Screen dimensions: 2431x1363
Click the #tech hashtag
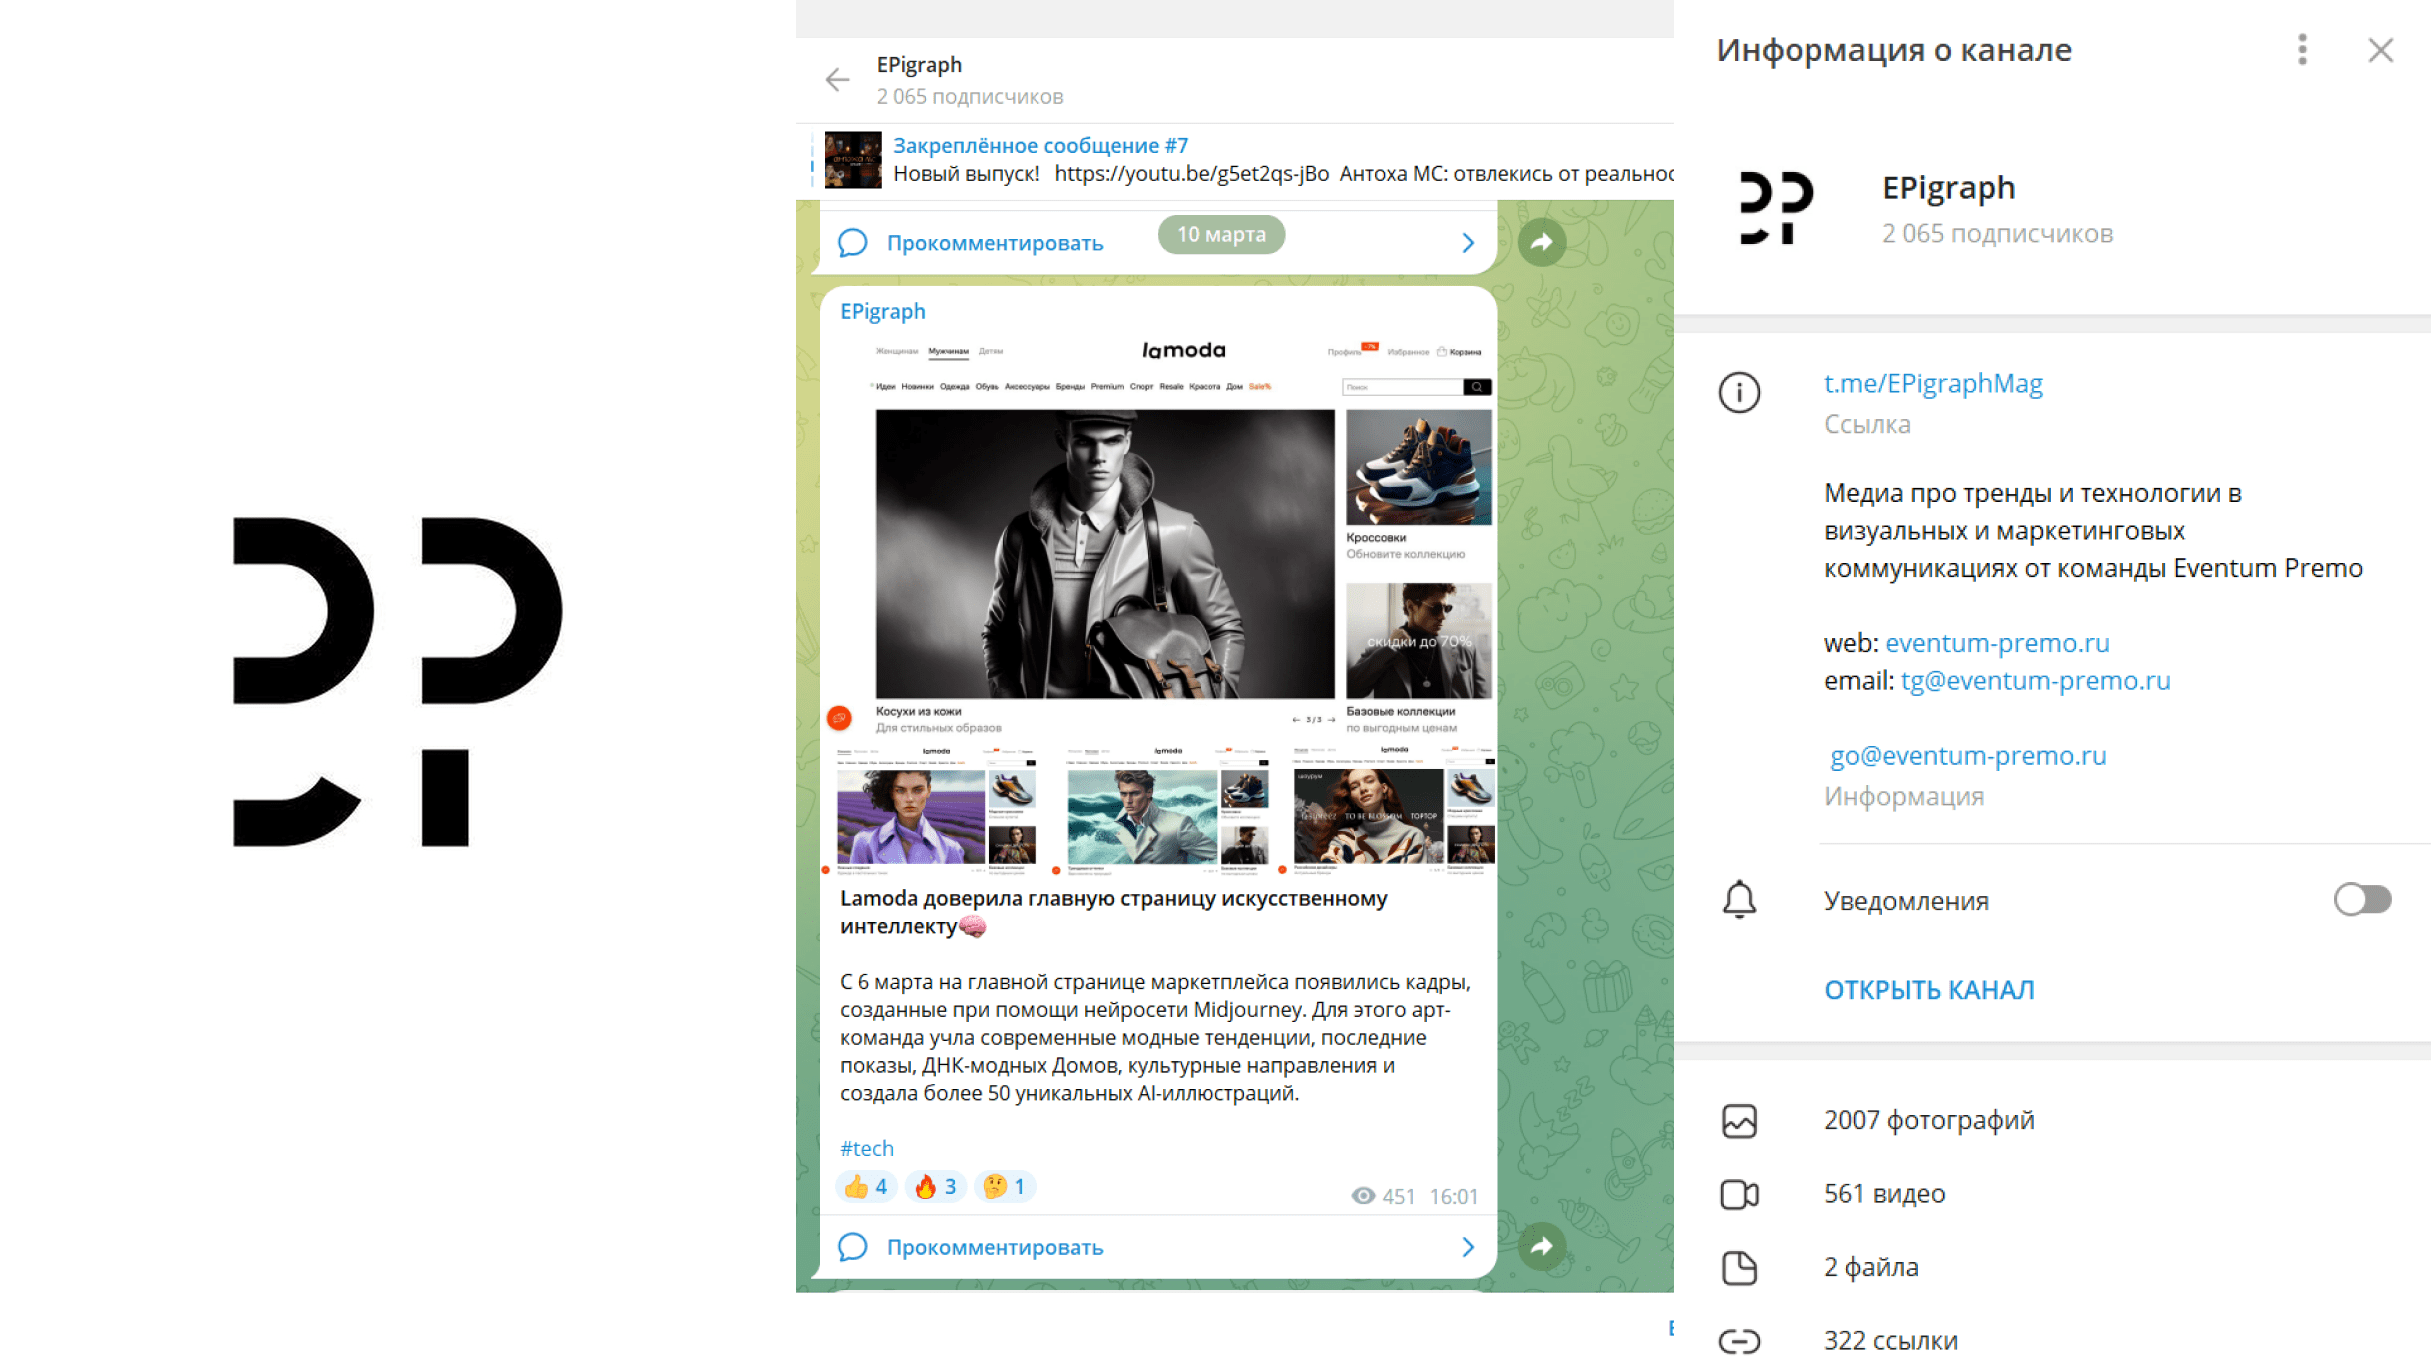click(866, 1148)
